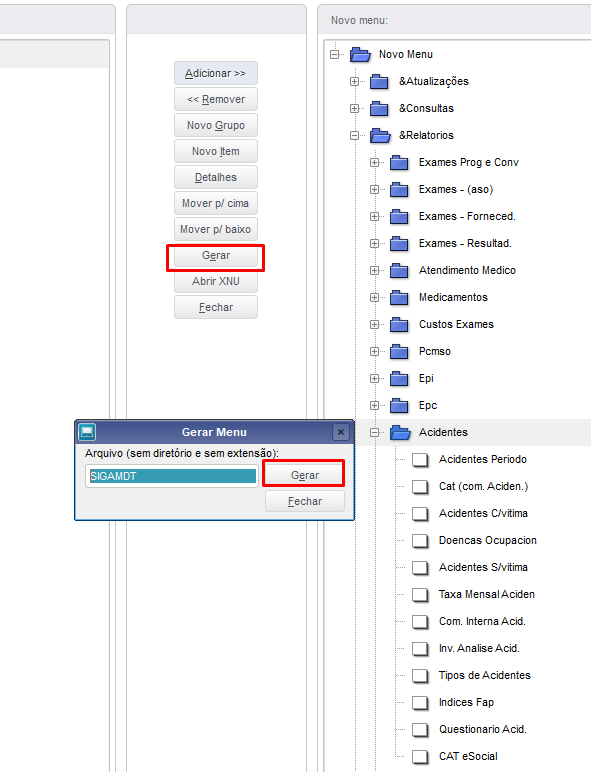Close the Gerar Menu dialog window

pos(340,432)
